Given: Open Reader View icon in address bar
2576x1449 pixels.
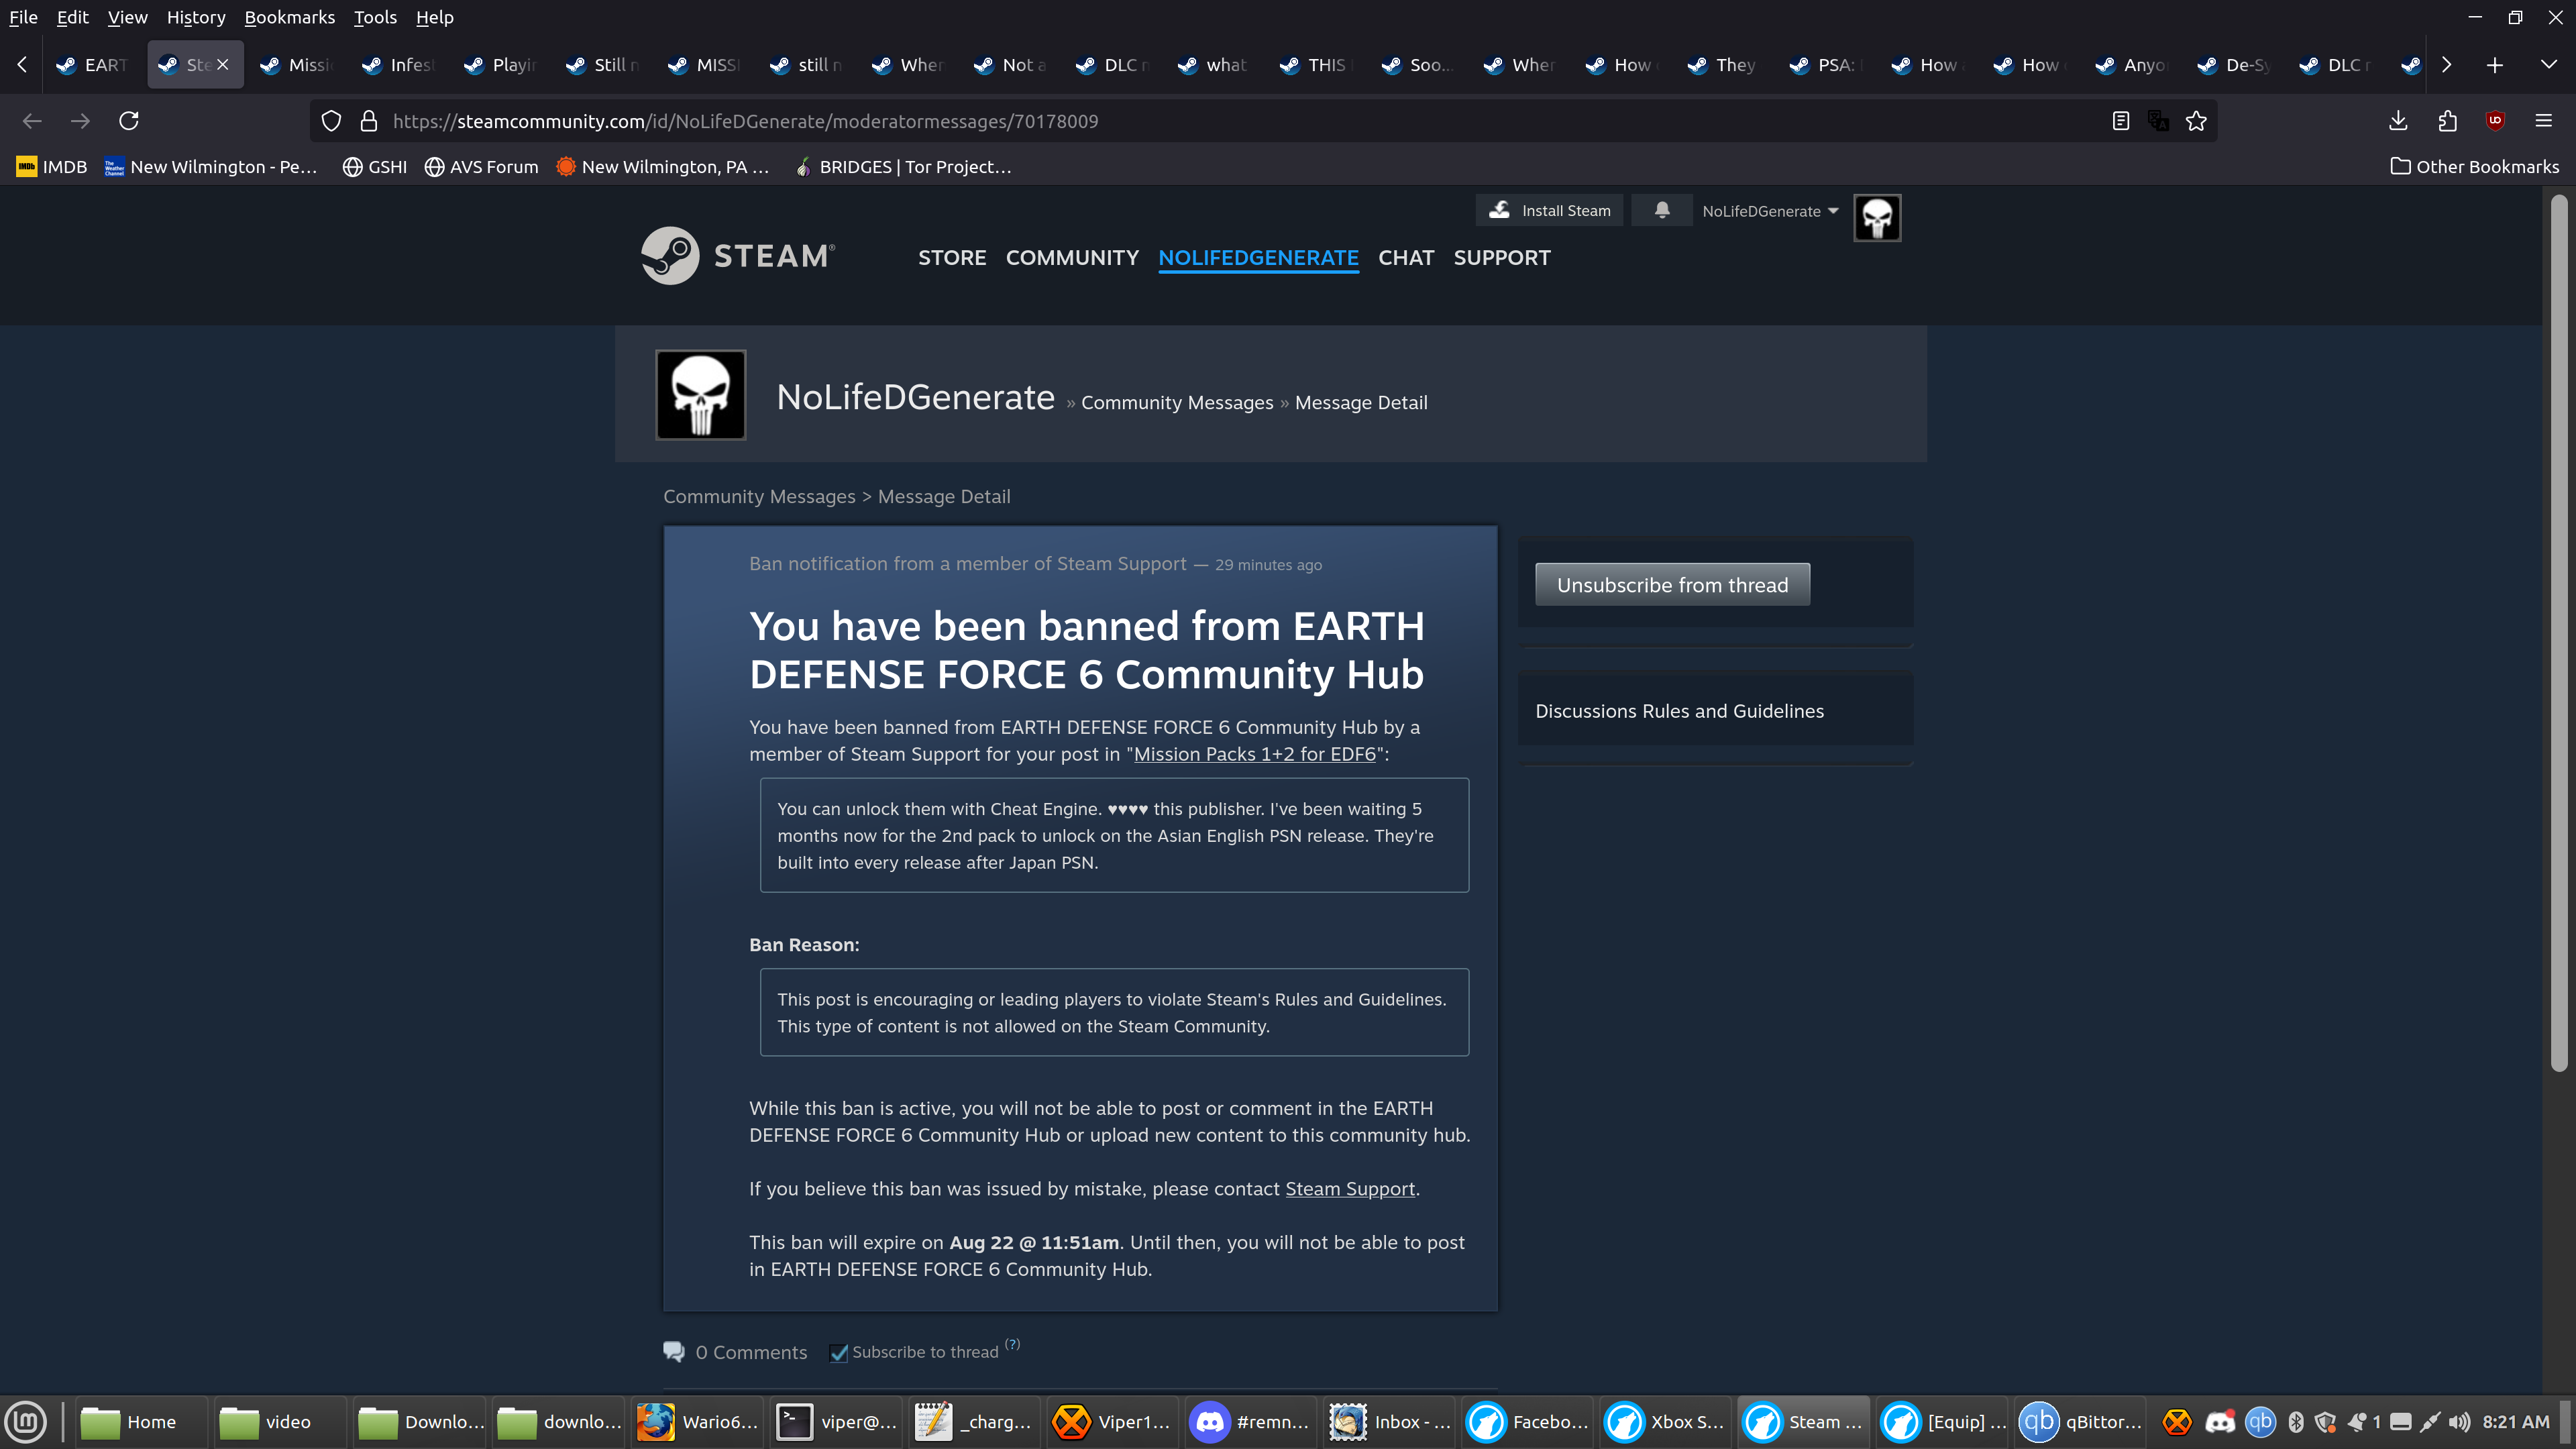Looking at the screenshot, I should [x=2120, y=121].
